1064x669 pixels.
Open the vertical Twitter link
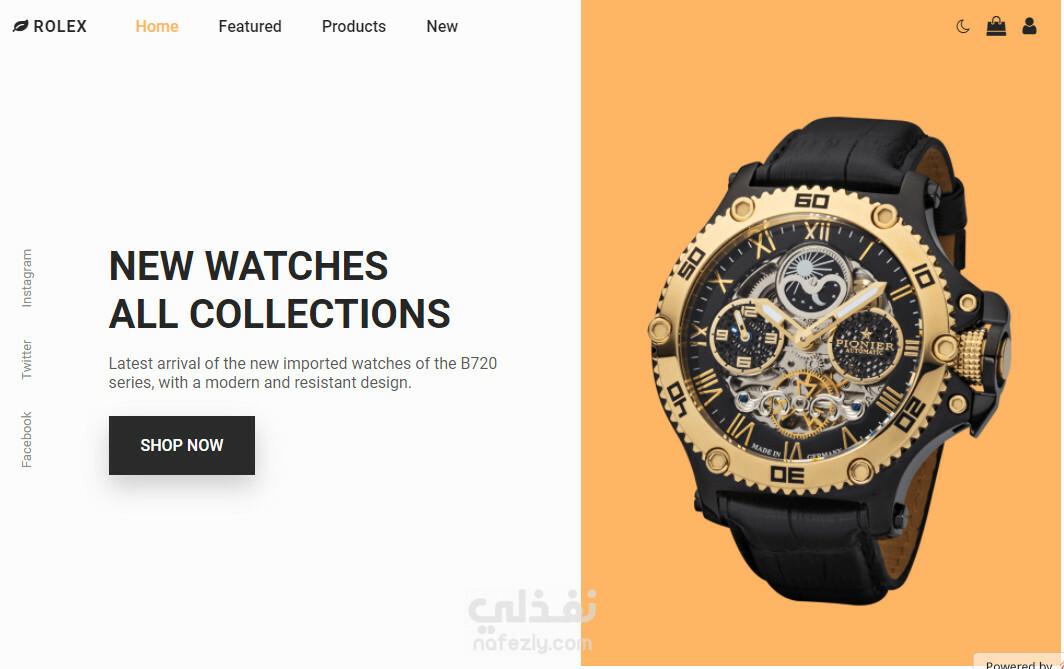point(26,359)
